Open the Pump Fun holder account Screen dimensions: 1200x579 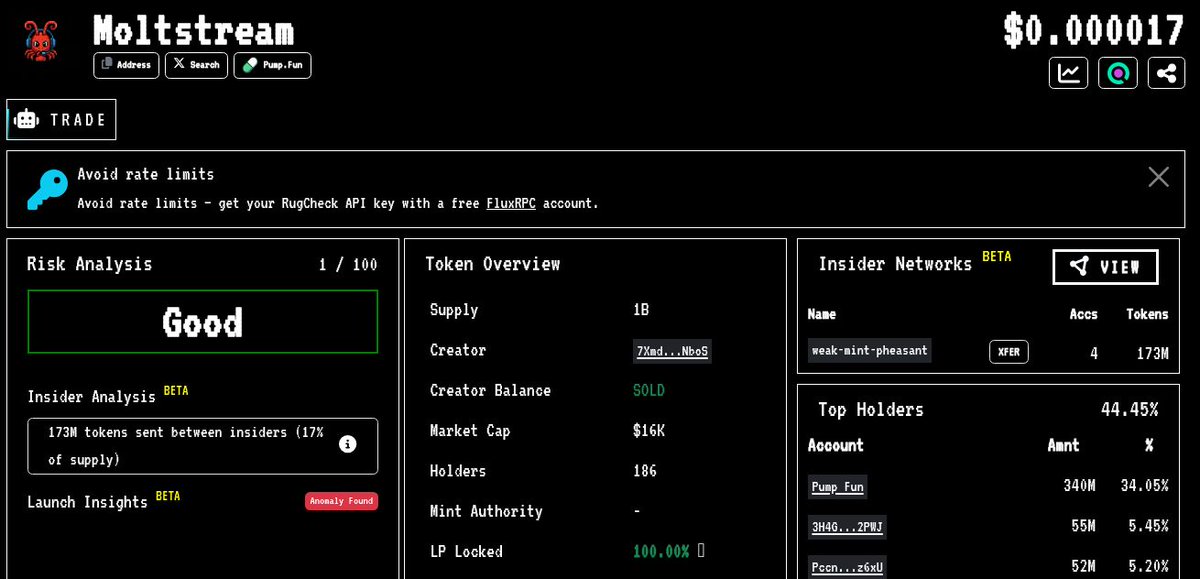pyautogui.click(x=838, y=487)
